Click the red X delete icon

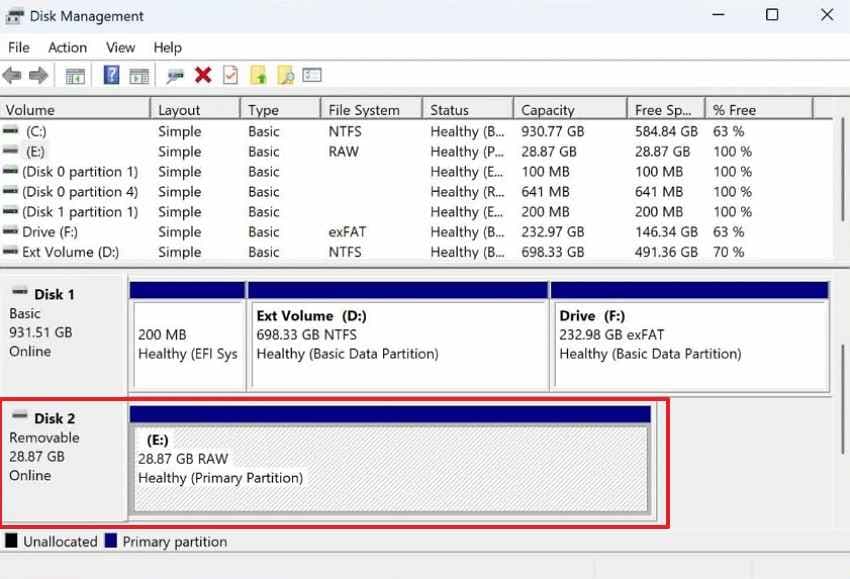203,75
